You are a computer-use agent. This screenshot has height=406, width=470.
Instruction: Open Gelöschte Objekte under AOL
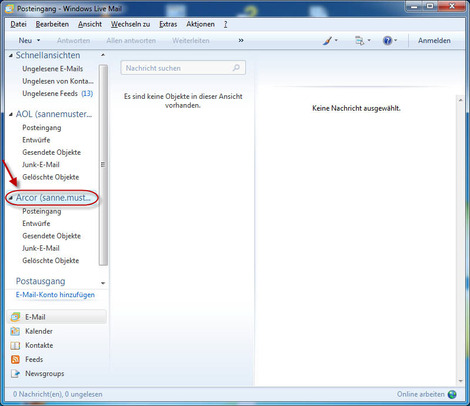[51, 177]
